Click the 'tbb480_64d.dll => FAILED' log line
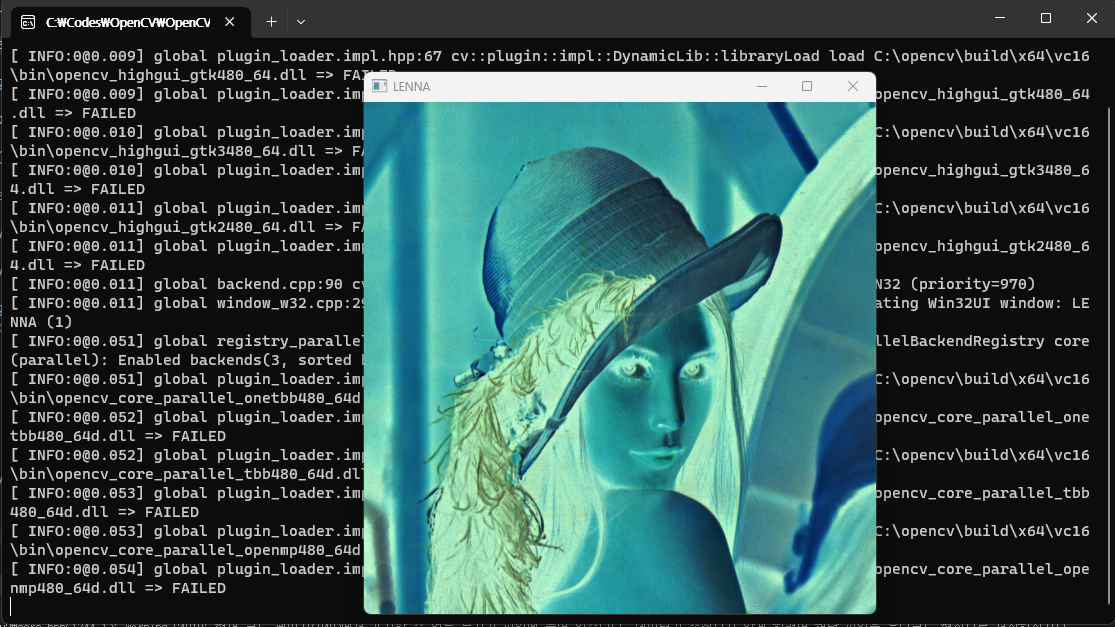1115x627 pixels. [117, 436]
